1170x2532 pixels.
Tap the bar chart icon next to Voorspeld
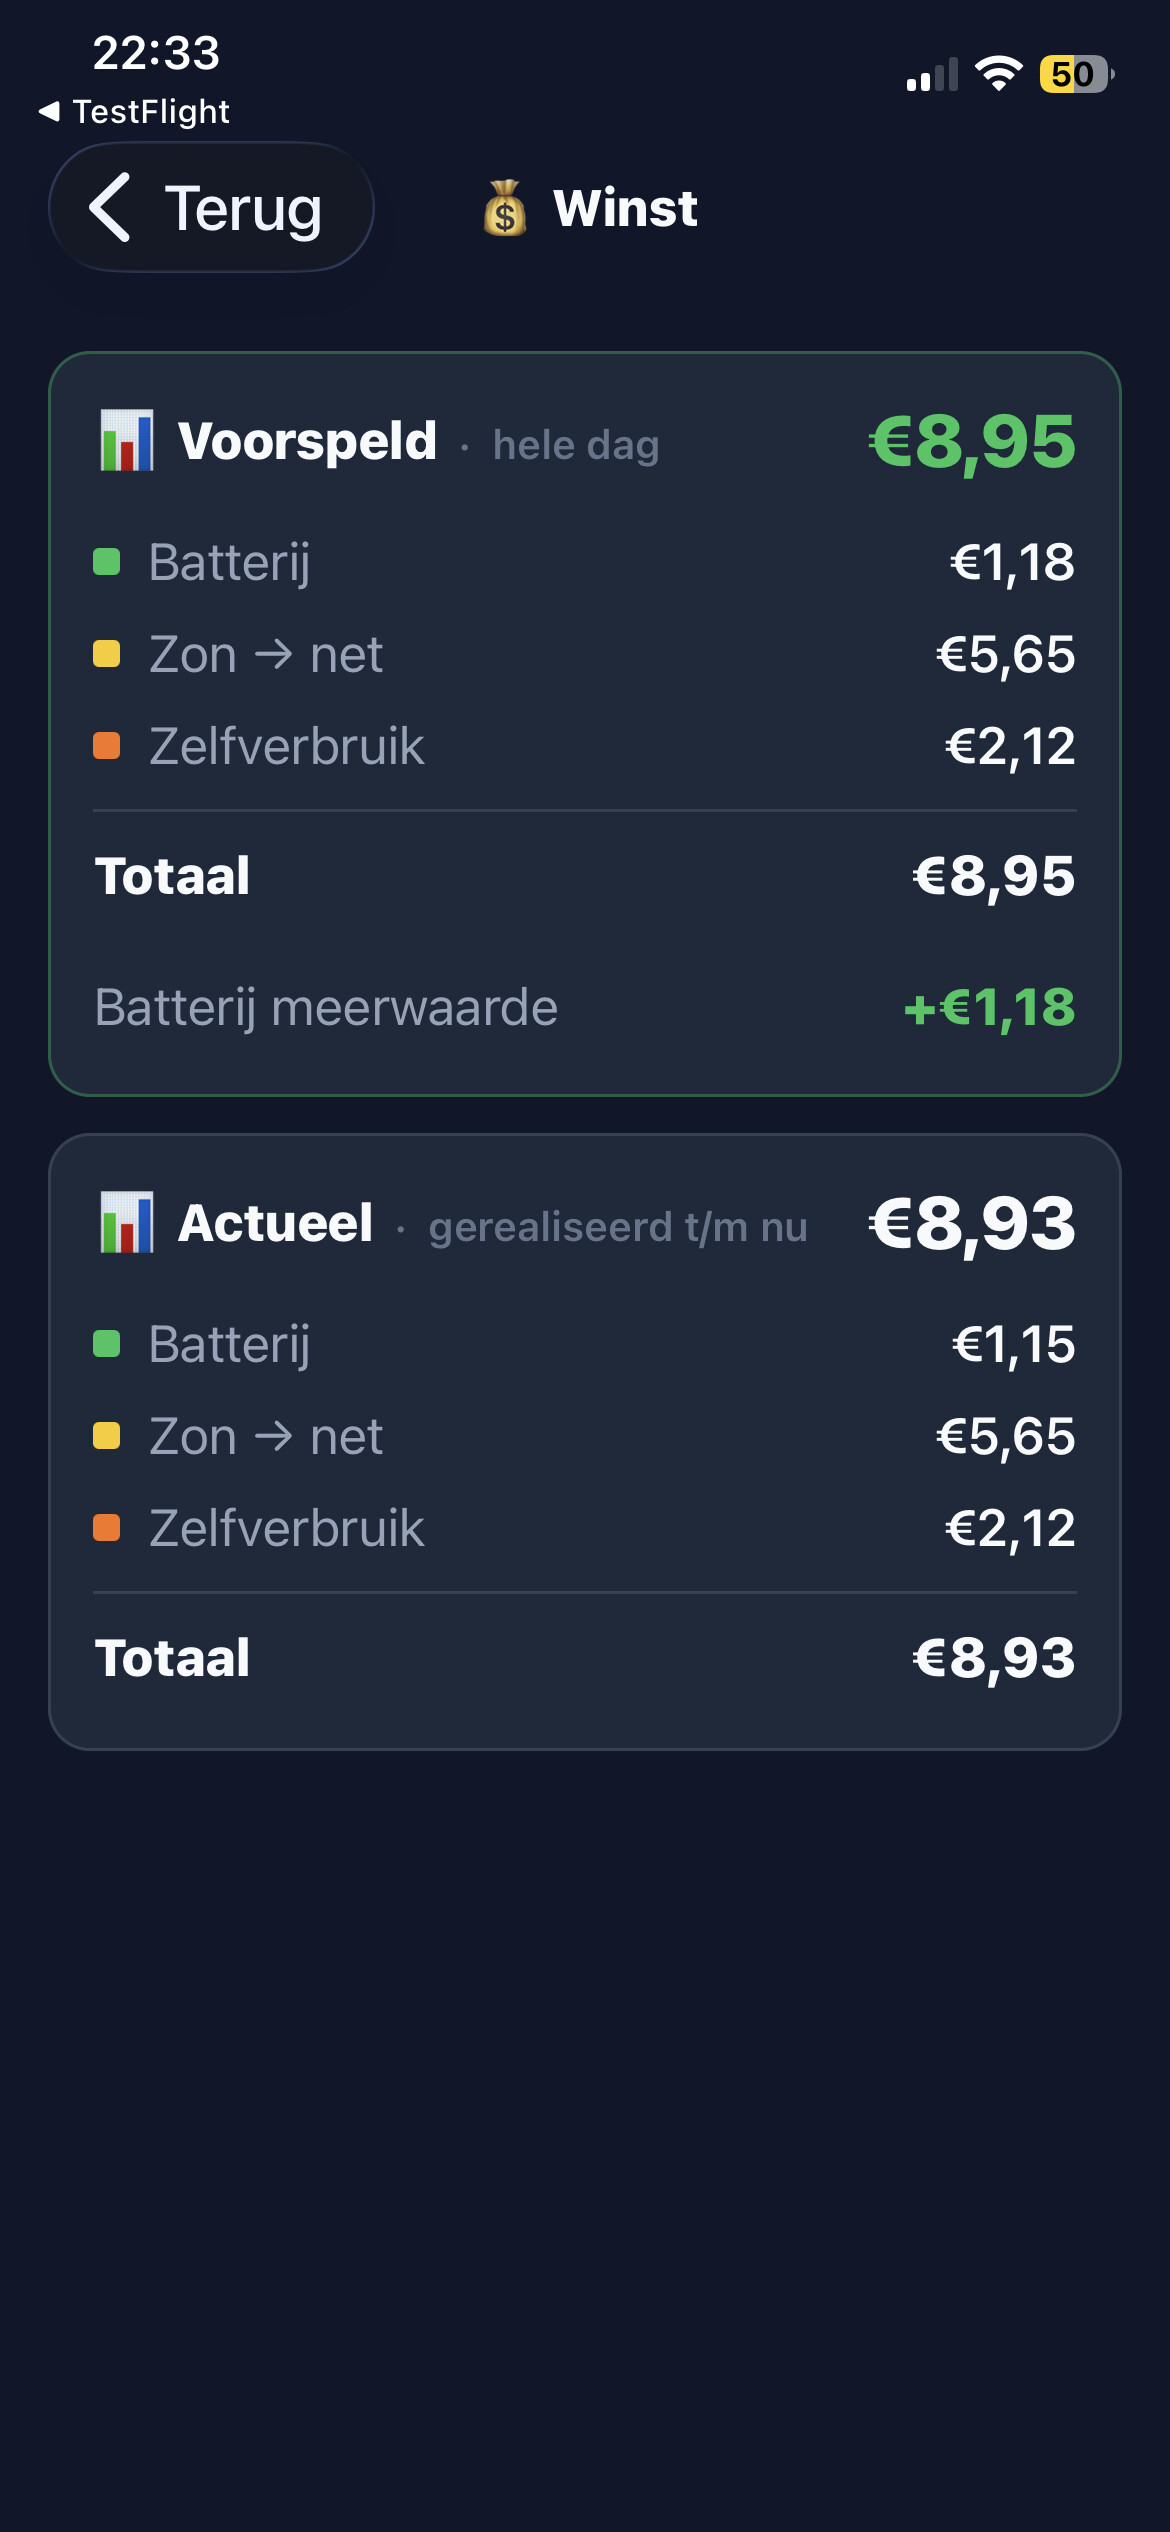pos(127,440)
